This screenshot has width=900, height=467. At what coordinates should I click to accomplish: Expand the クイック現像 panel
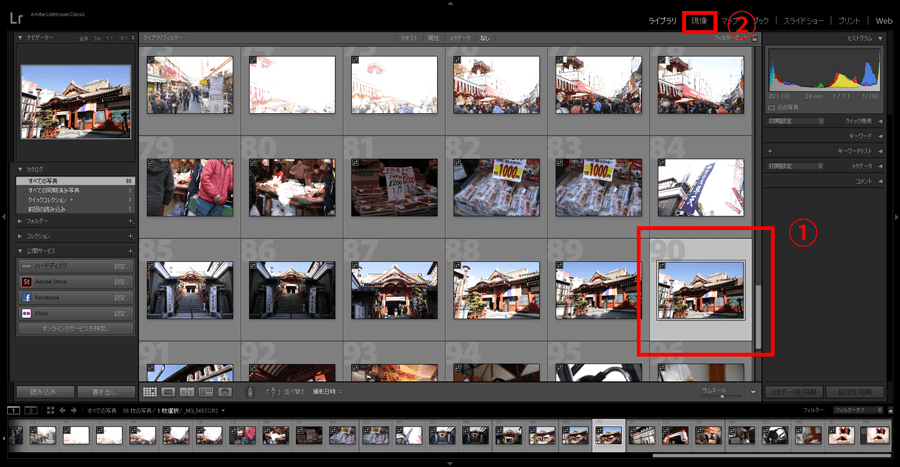880,121
